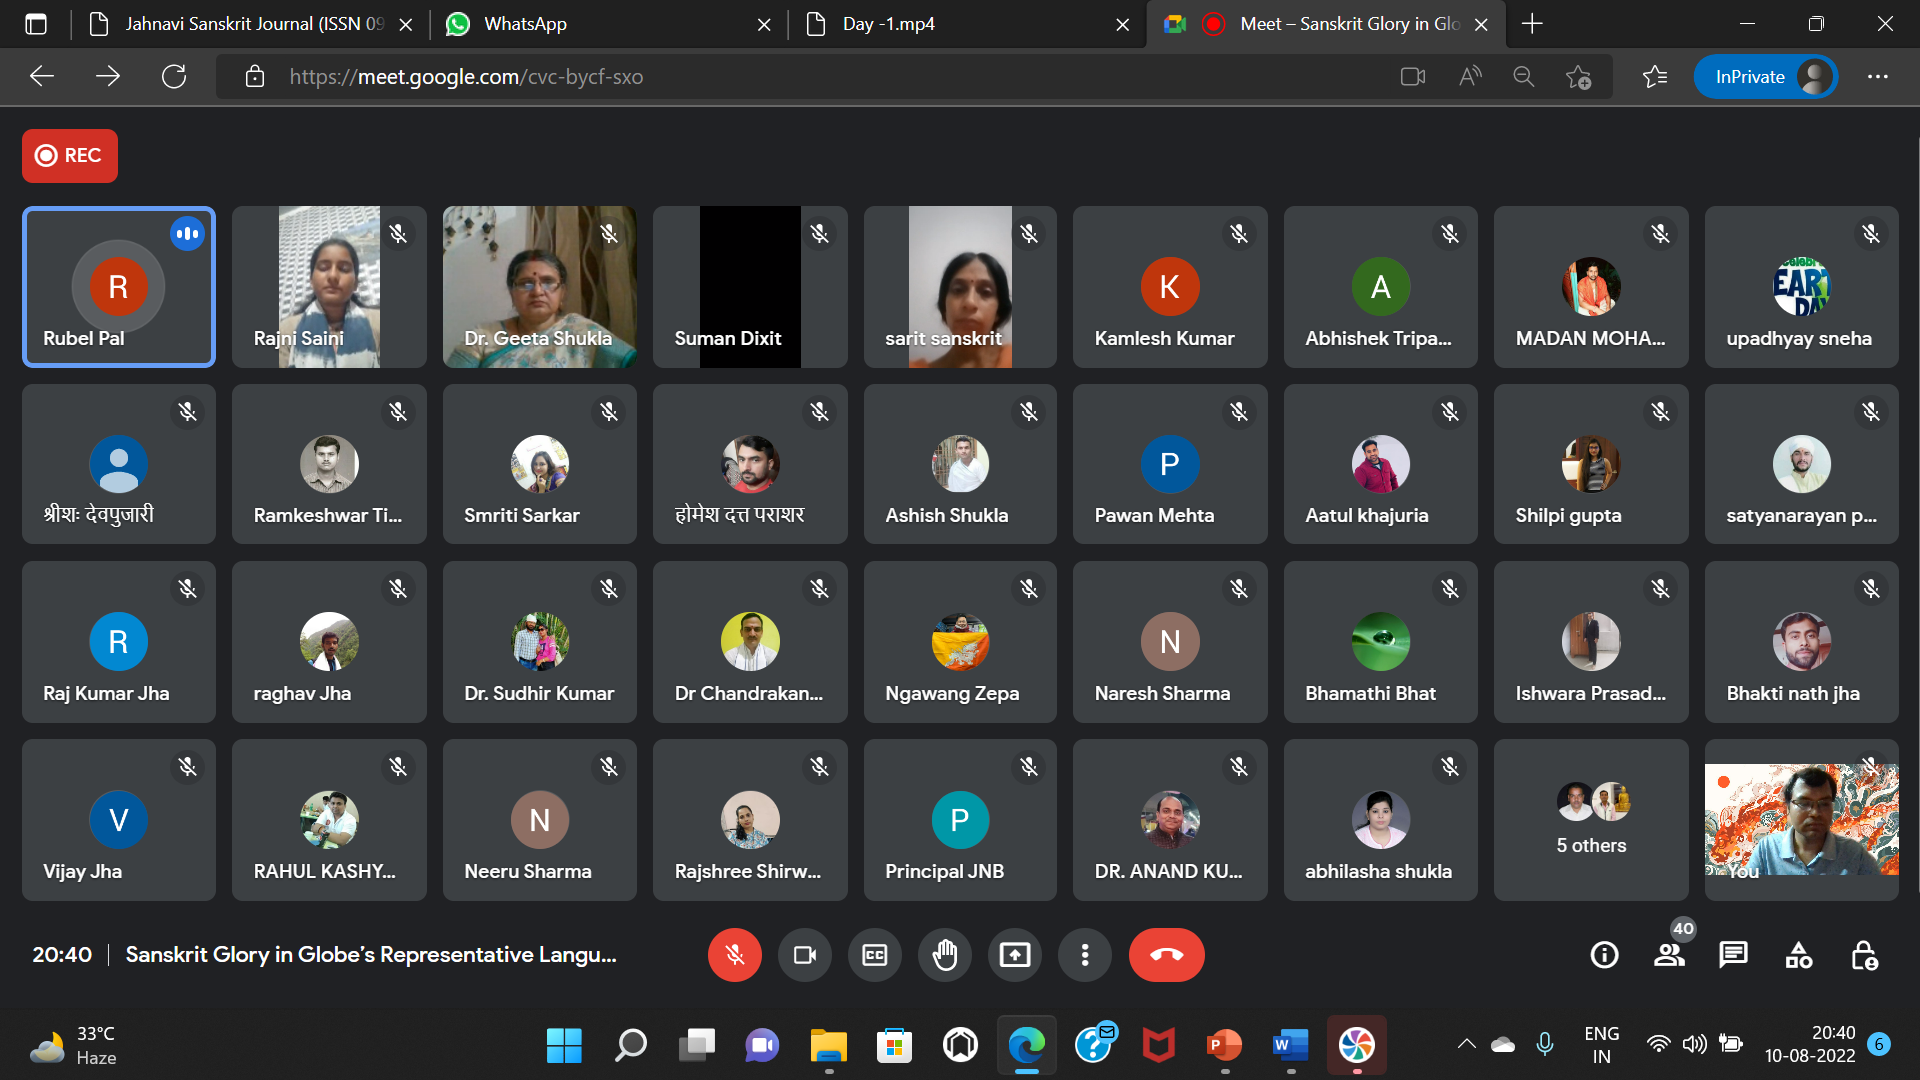Toggle the camera on or off
This screenshot has height=1080, width=1920.
tap(804, 955)
